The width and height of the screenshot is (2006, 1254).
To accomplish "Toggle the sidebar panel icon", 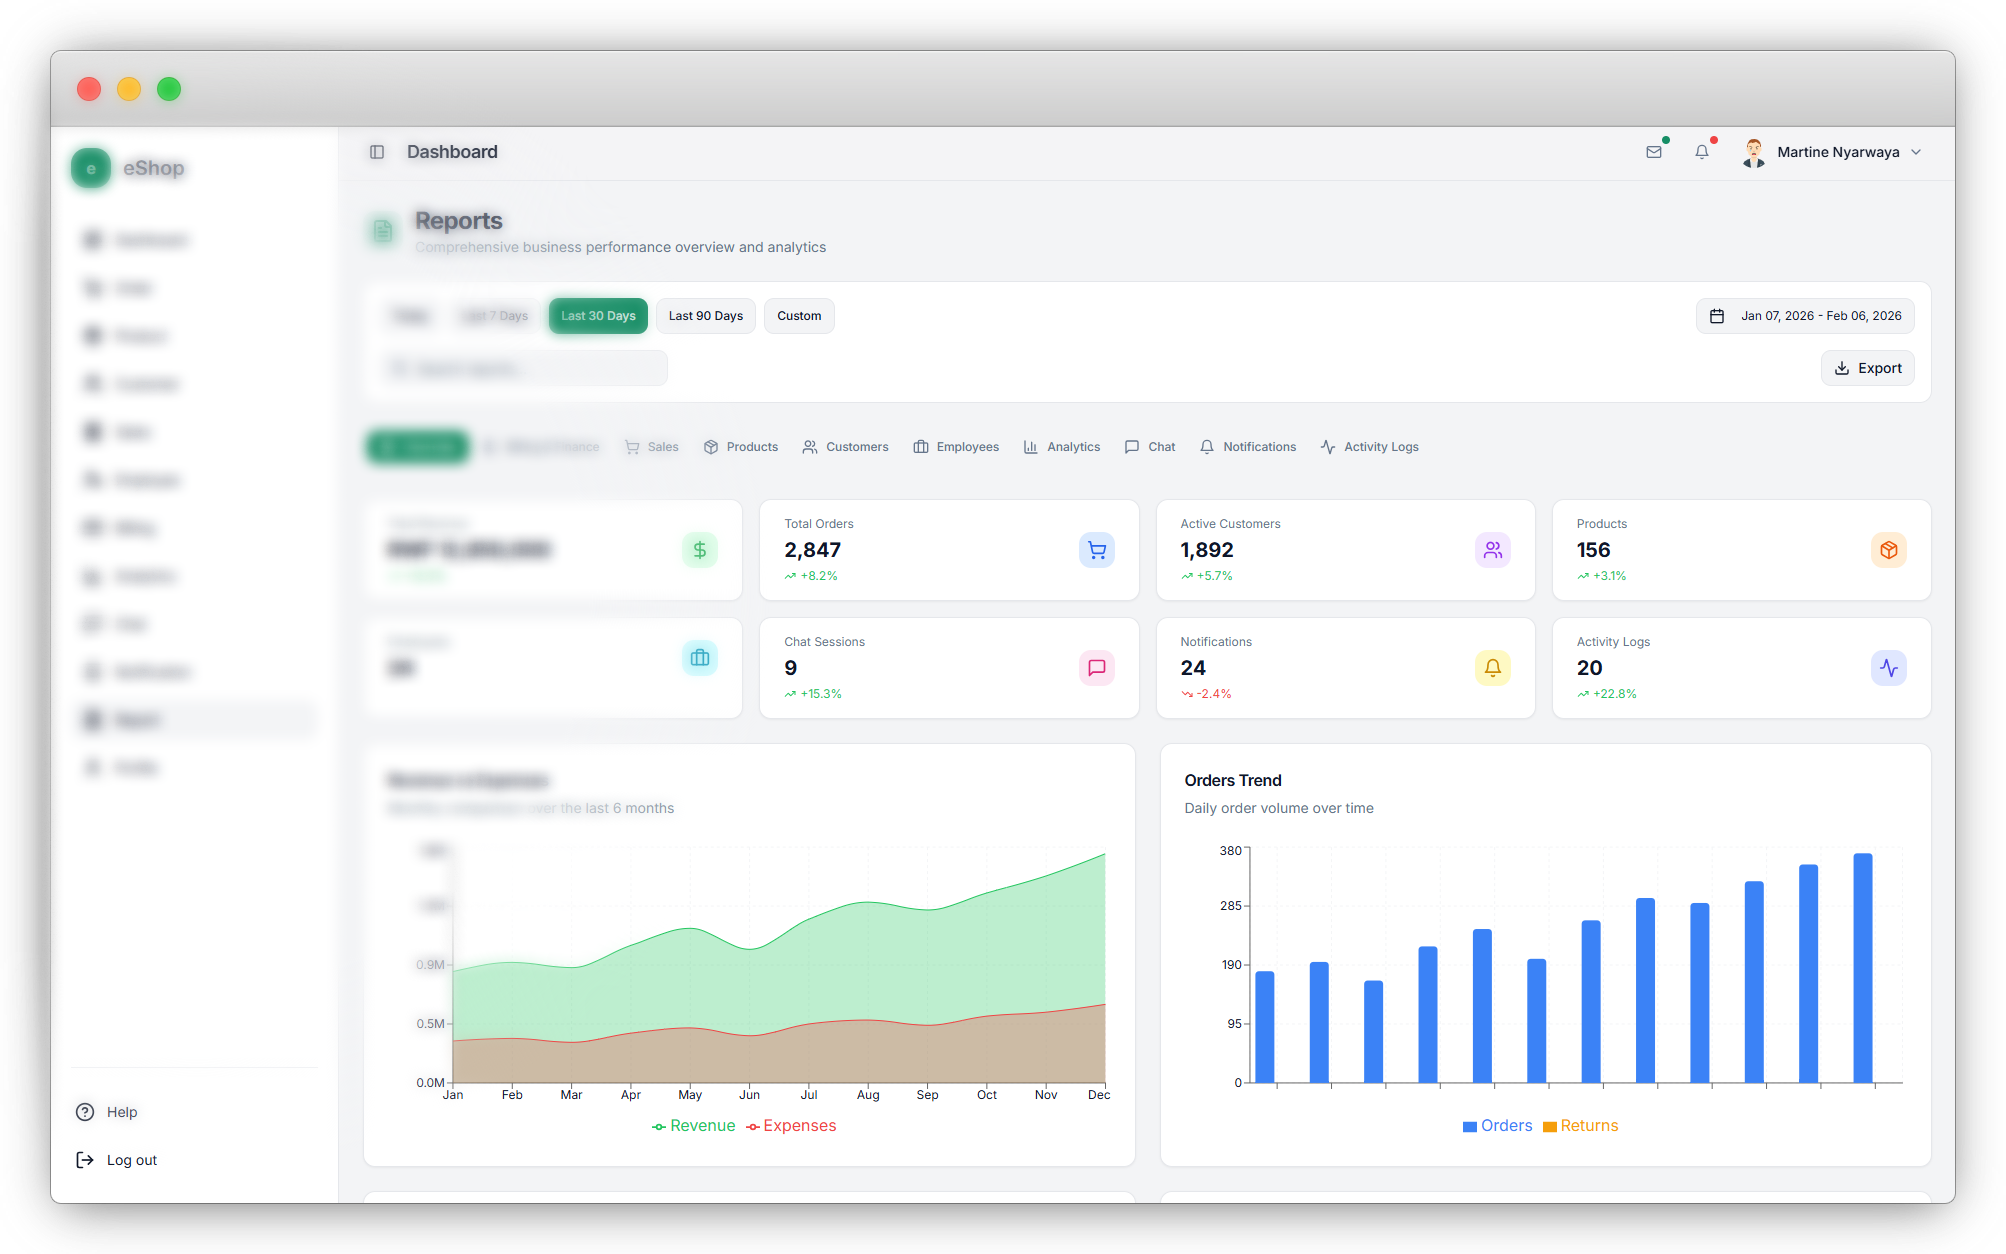I will (x=377, y=152).
